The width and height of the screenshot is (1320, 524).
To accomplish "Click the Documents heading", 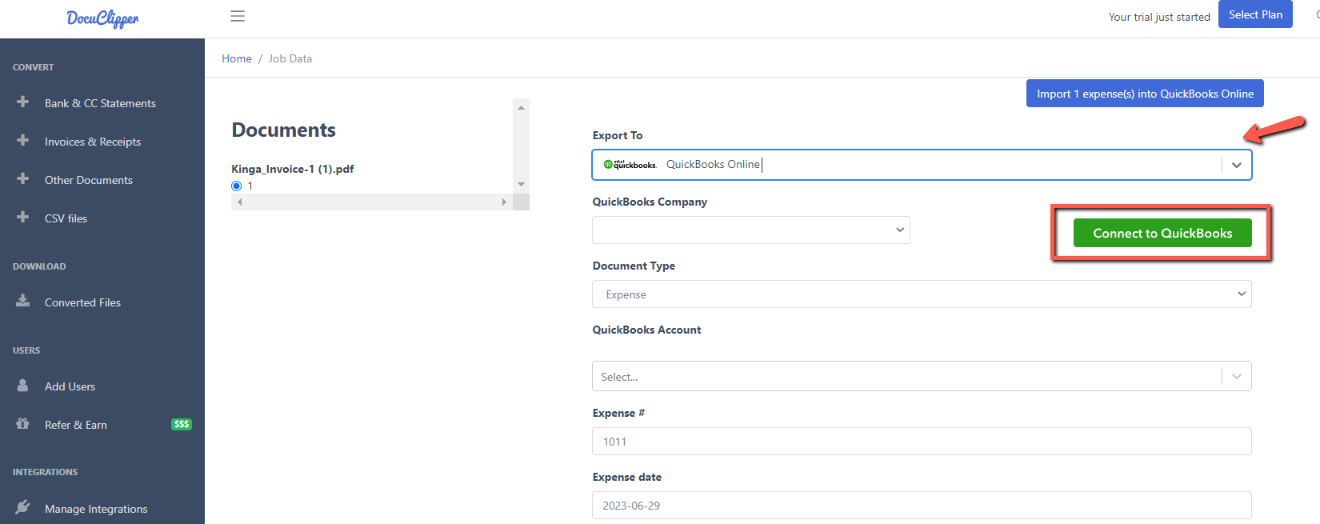I will (x=284, y=130).
